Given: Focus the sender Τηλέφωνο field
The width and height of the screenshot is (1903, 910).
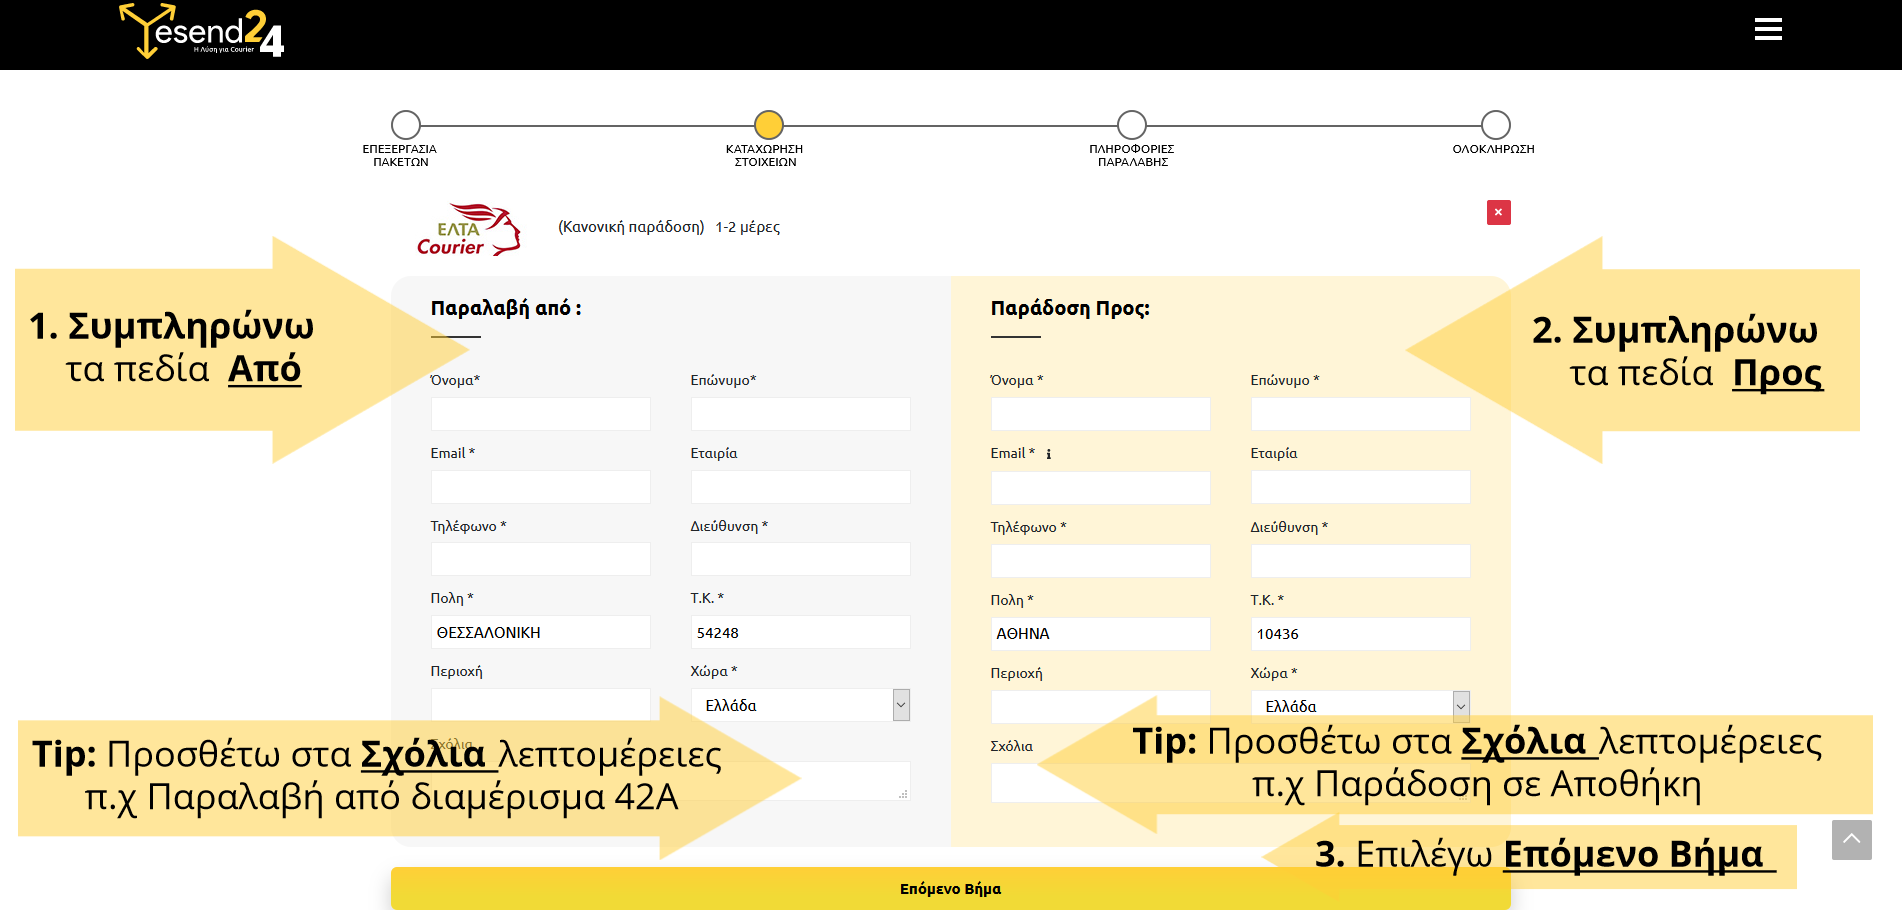Looking at the screenshot, I should click(x=540, y=559).
